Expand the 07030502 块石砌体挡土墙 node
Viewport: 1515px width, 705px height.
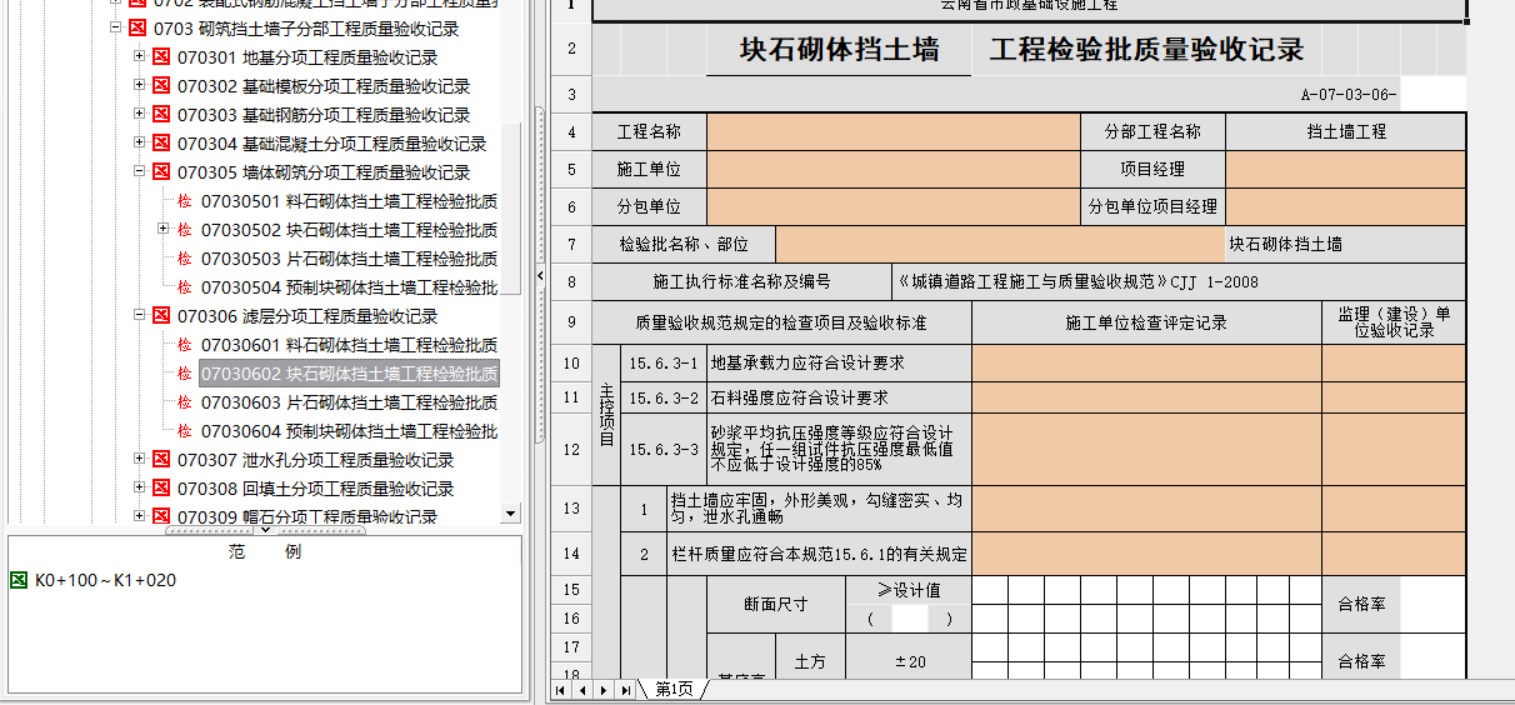point(164,229)
